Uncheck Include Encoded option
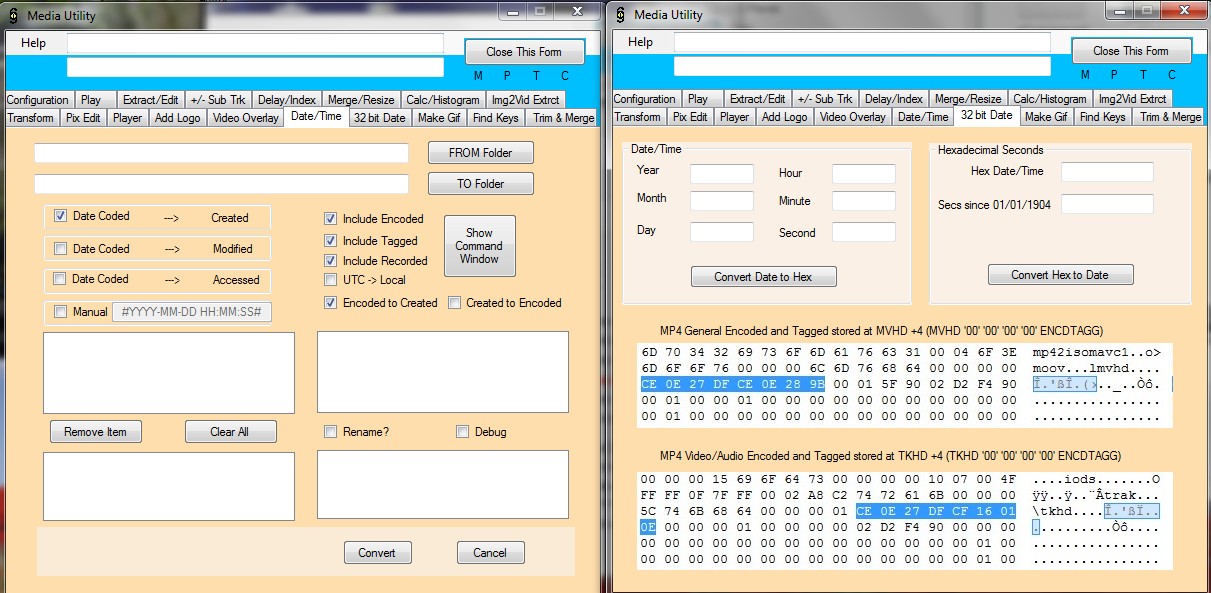This screenshot has width=1211, height=593. pos(331,219)
